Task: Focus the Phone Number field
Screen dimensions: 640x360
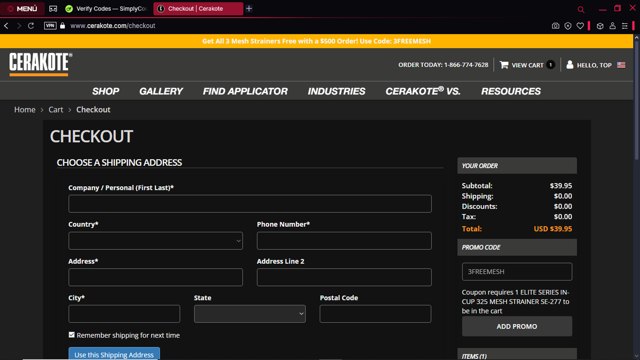Action: (x=344, y=240)
